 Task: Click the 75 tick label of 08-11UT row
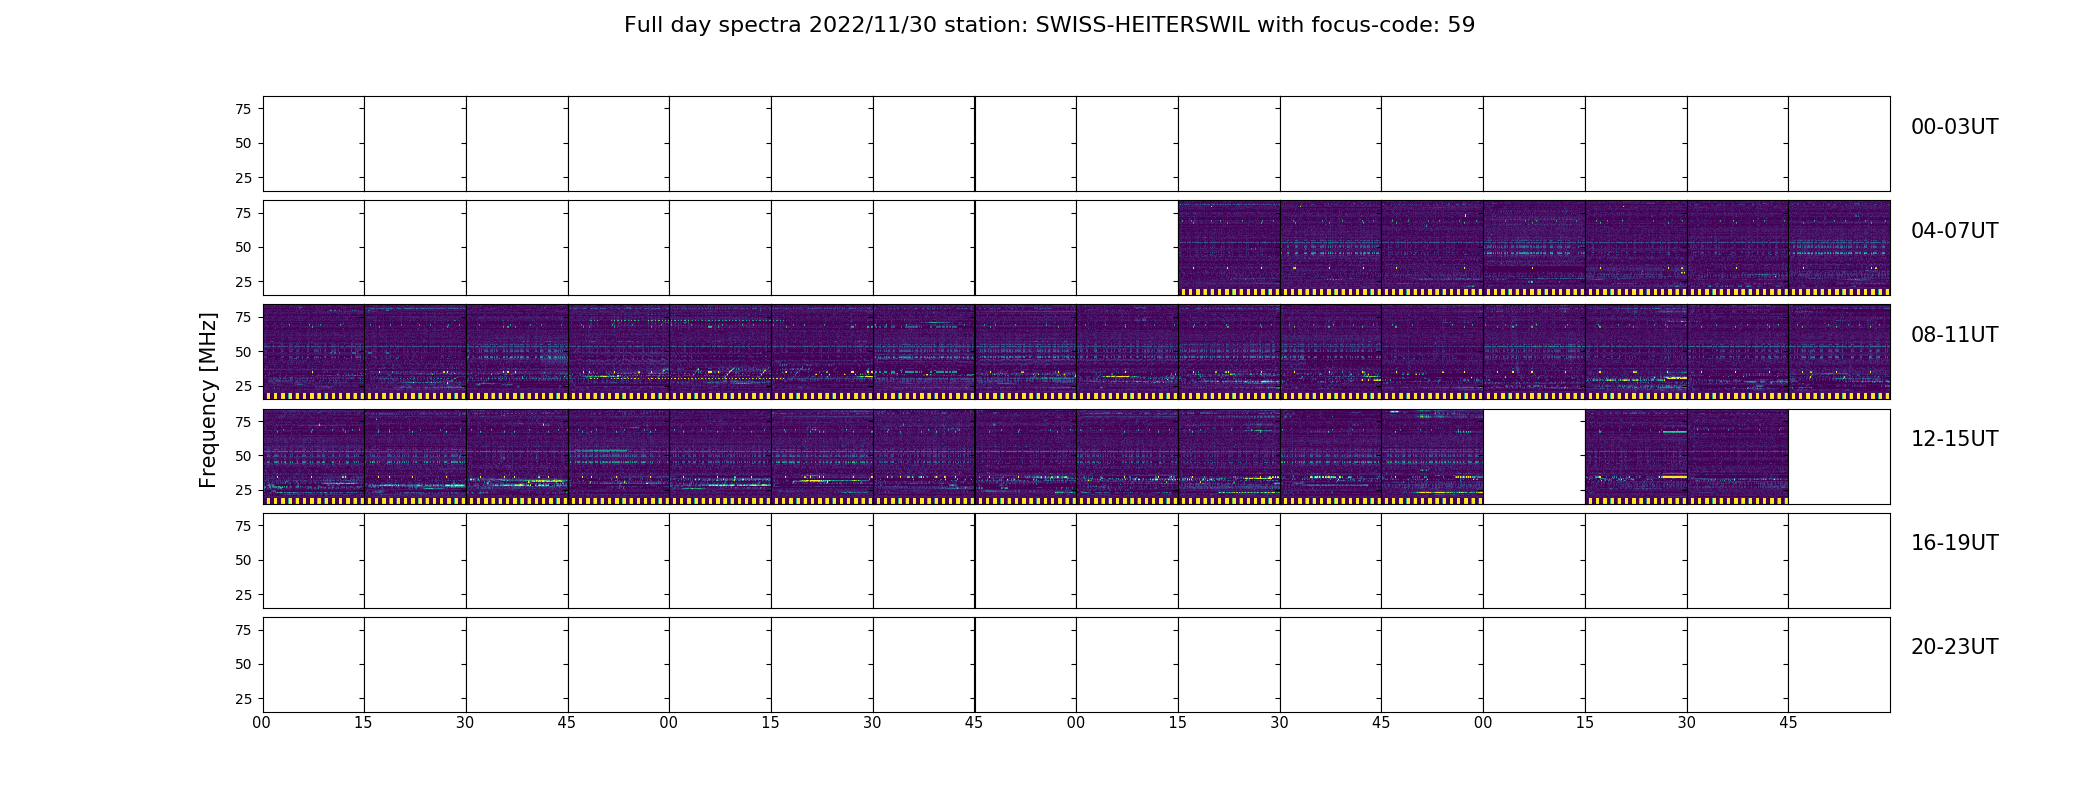pos(243,317)
